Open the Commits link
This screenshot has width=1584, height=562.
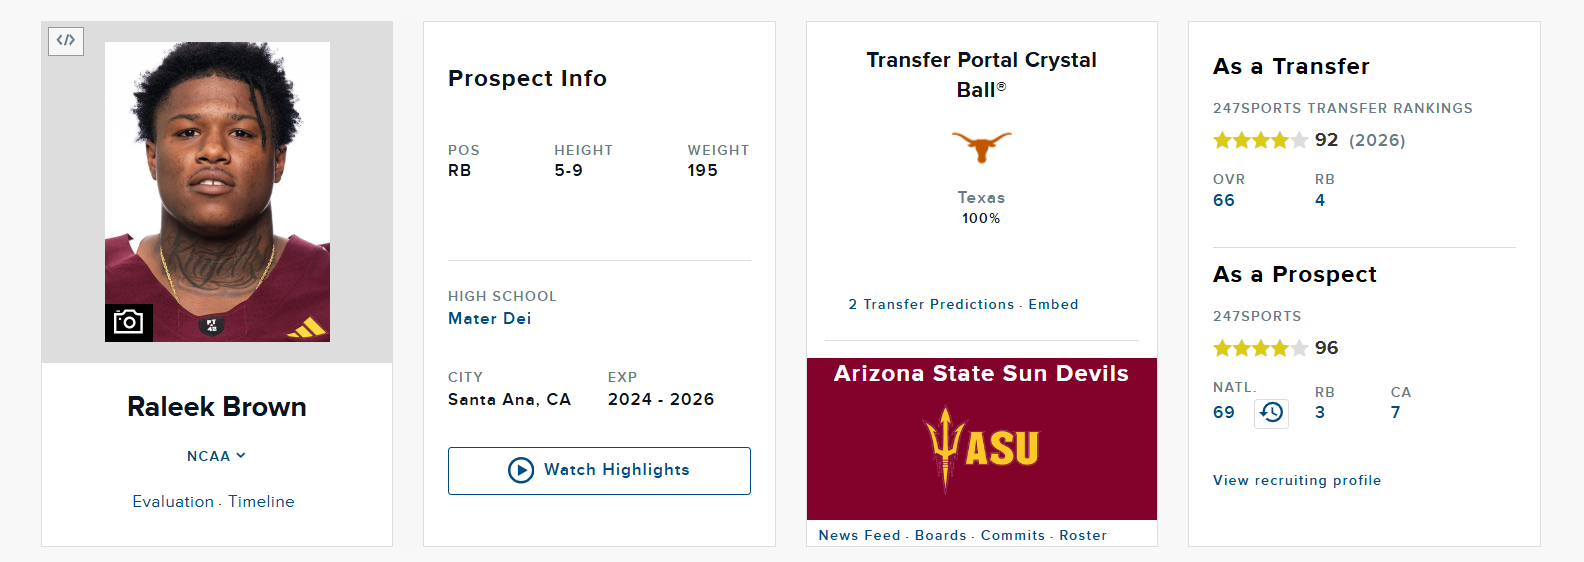1012,536
